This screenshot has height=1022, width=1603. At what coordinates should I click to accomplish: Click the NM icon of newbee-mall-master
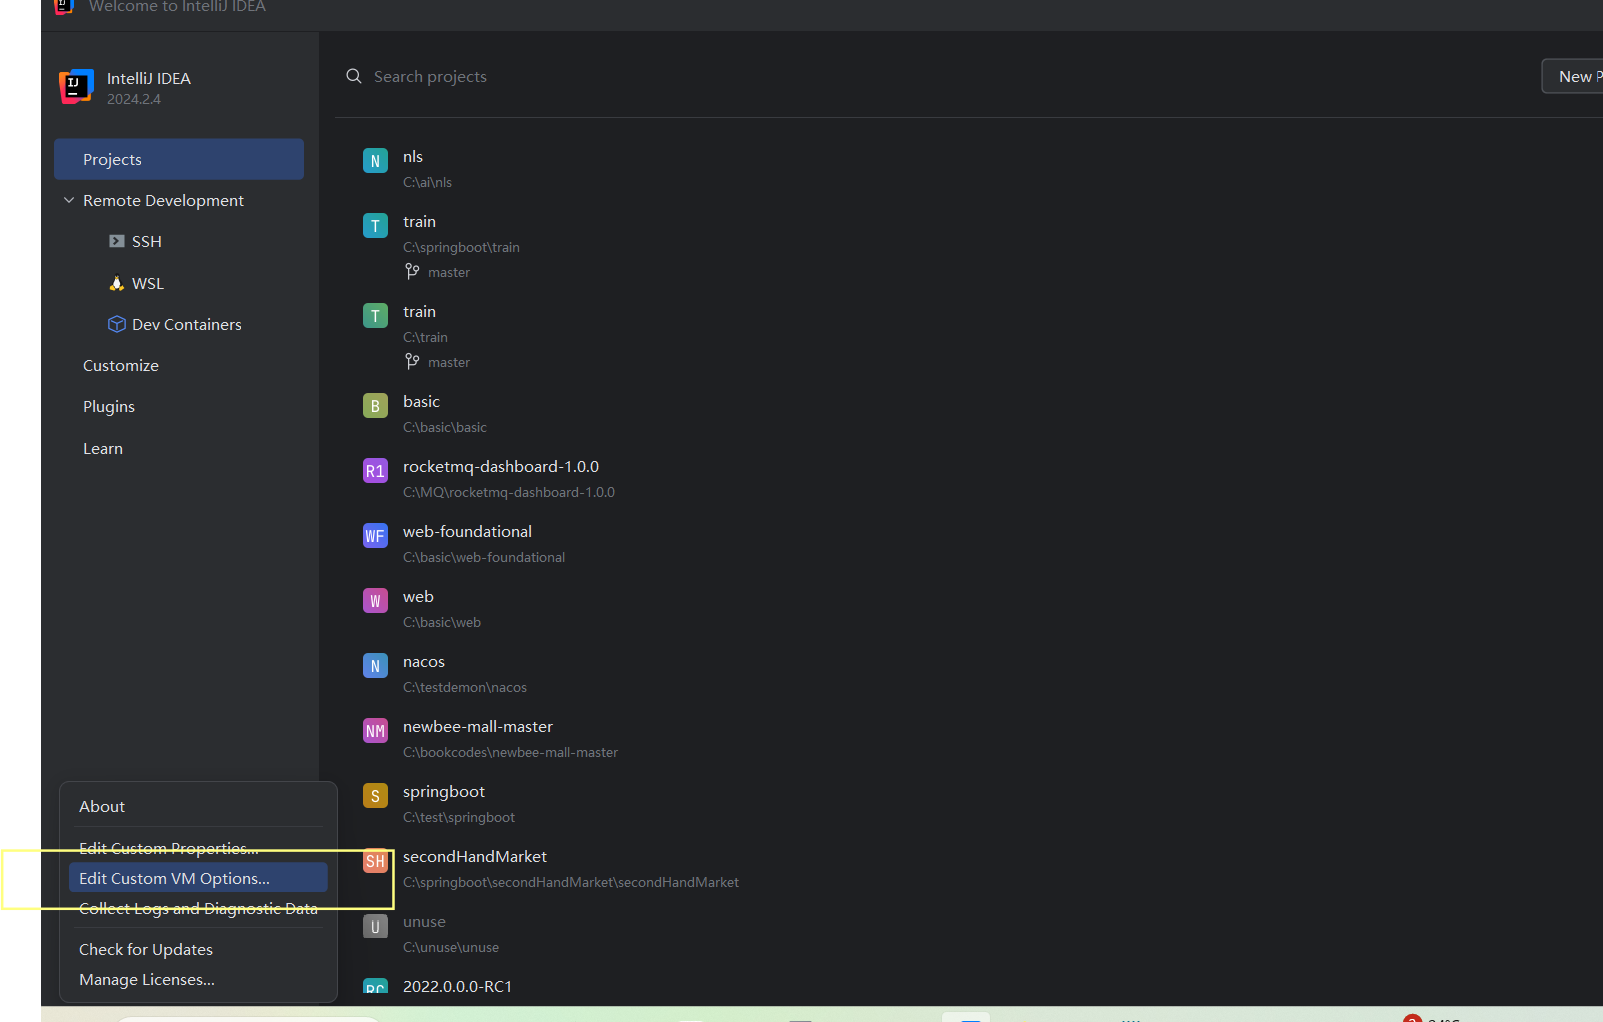pos(375,731)
